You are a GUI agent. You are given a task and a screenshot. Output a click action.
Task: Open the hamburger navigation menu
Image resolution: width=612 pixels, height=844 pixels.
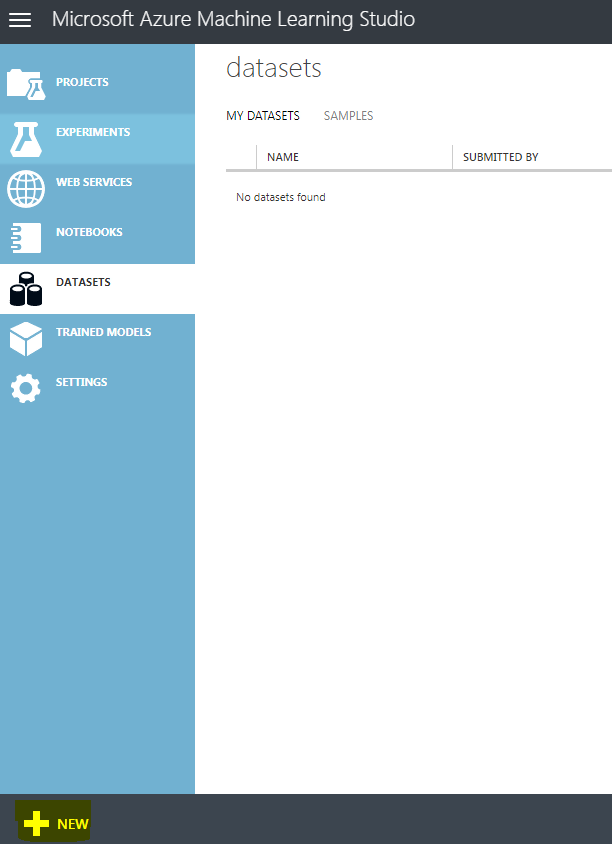(x=20, y=20)
